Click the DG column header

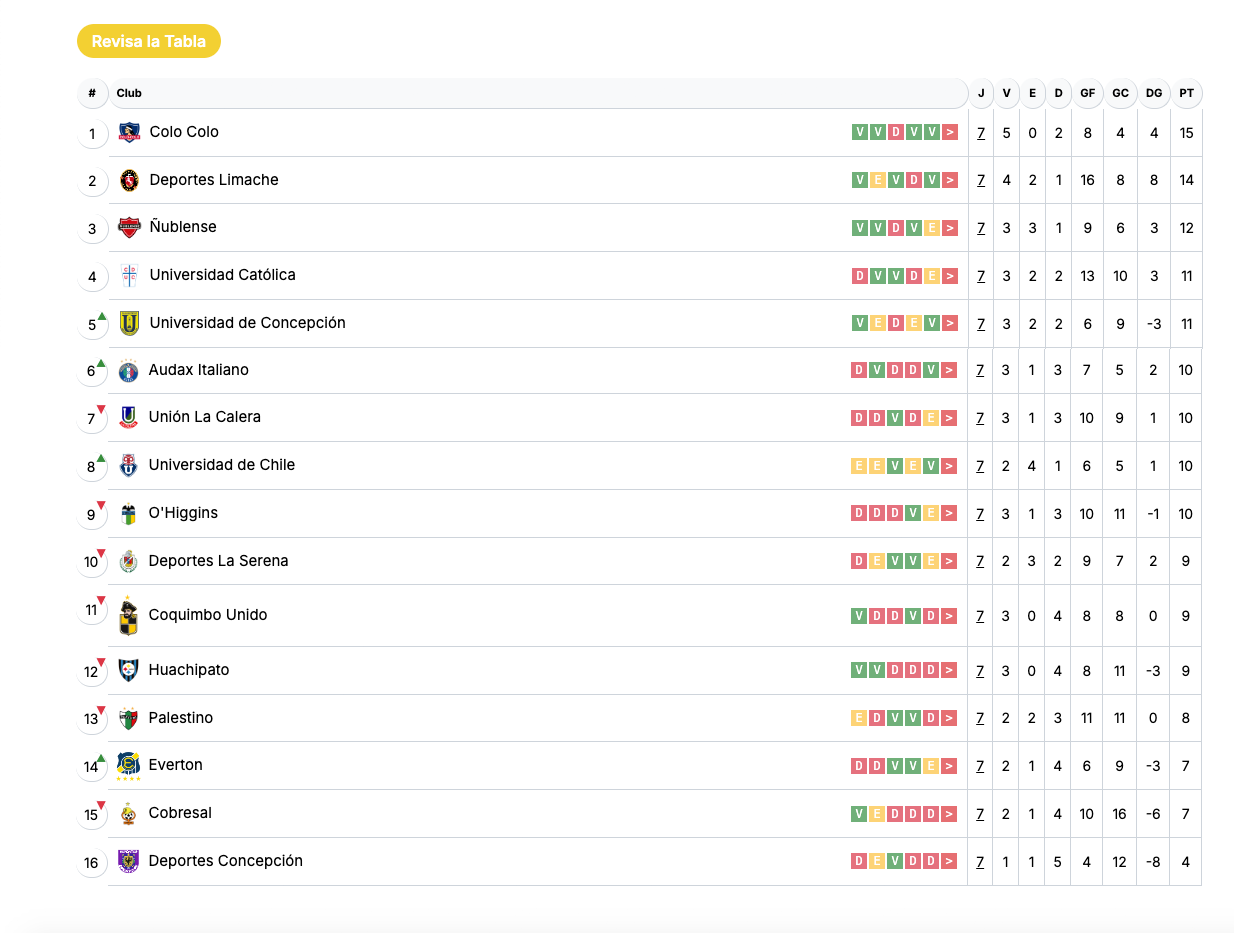pyautogui.click(x=1154, y=93)
